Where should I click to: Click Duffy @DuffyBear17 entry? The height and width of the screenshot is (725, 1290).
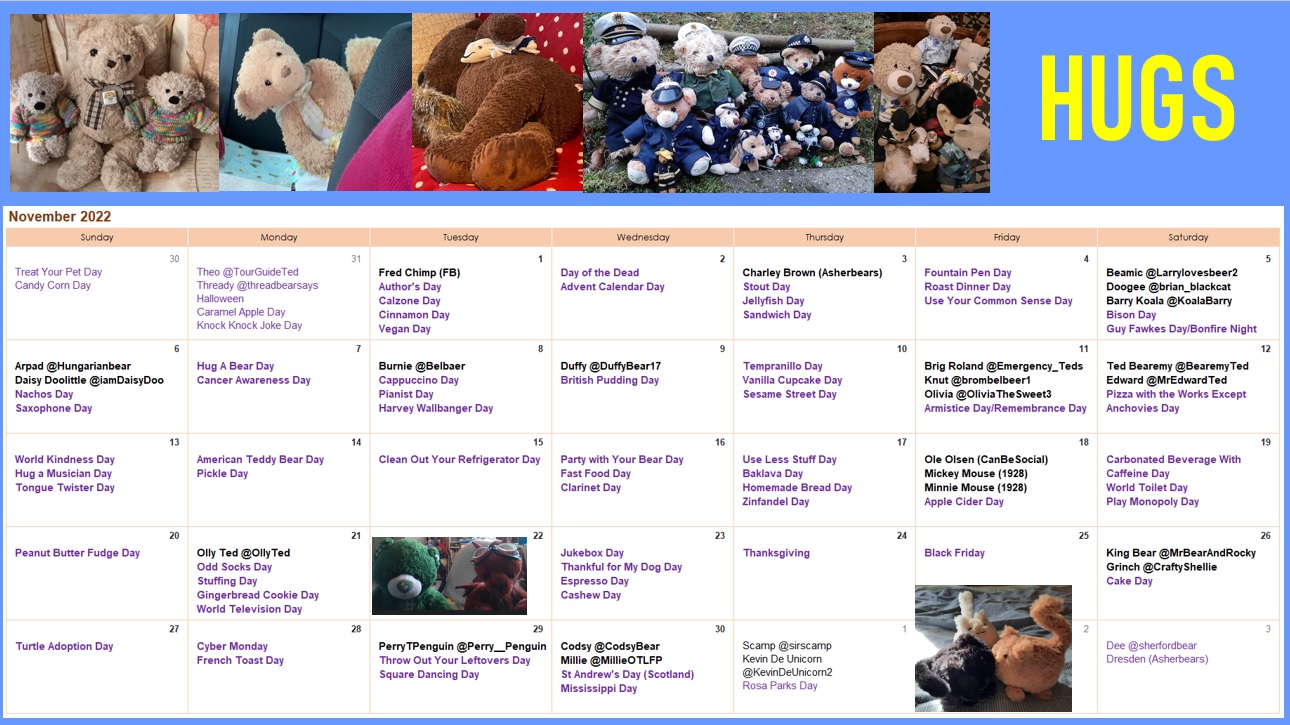point(610,366)
